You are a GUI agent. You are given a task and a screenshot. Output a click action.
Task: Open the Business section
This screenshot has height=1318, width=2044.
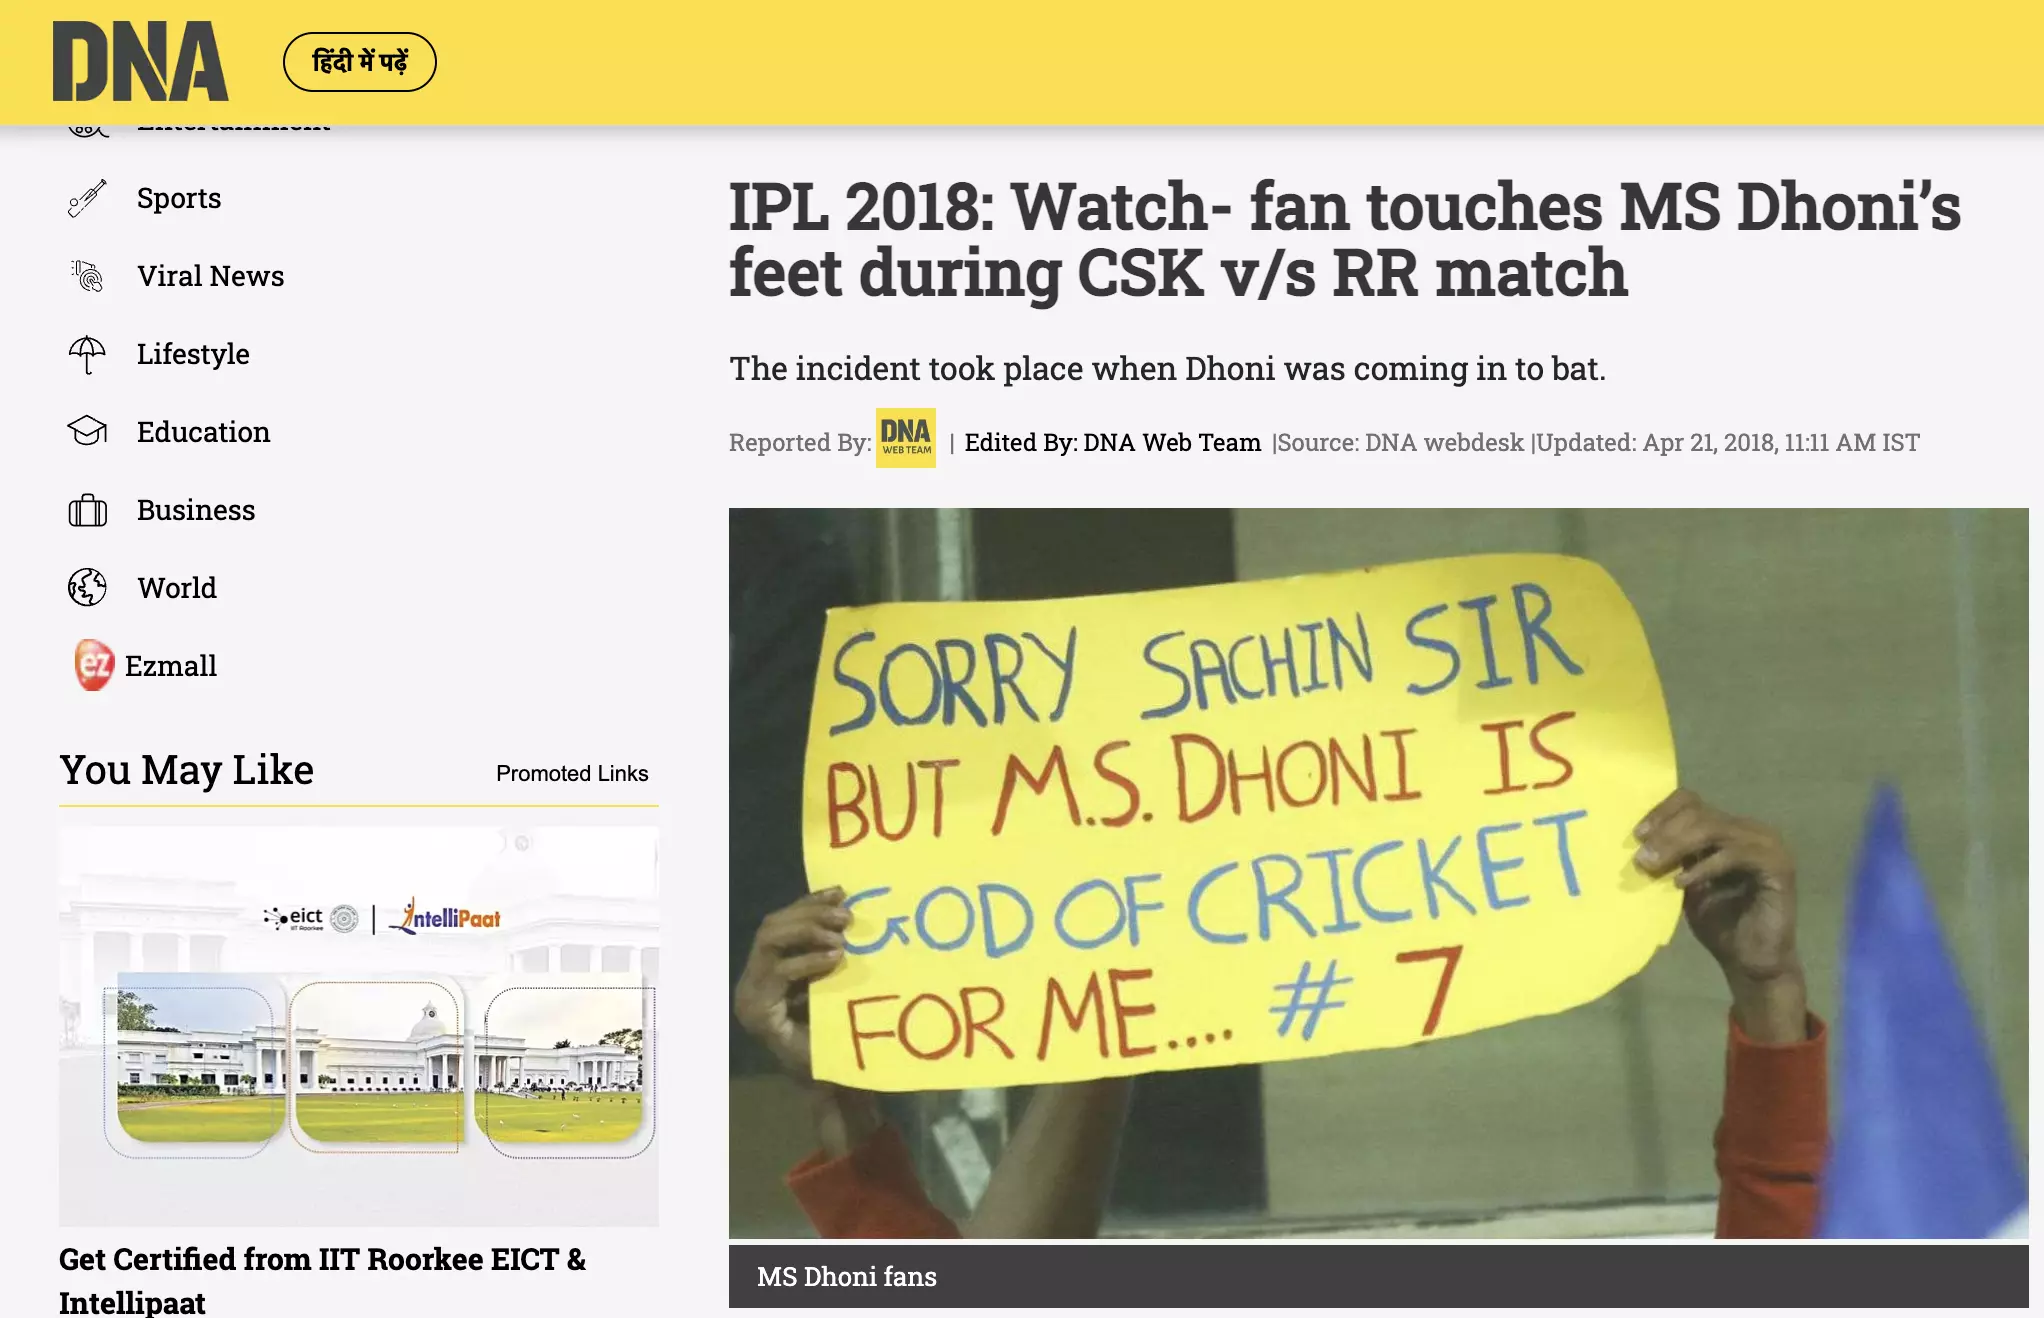tap(196, 510)
